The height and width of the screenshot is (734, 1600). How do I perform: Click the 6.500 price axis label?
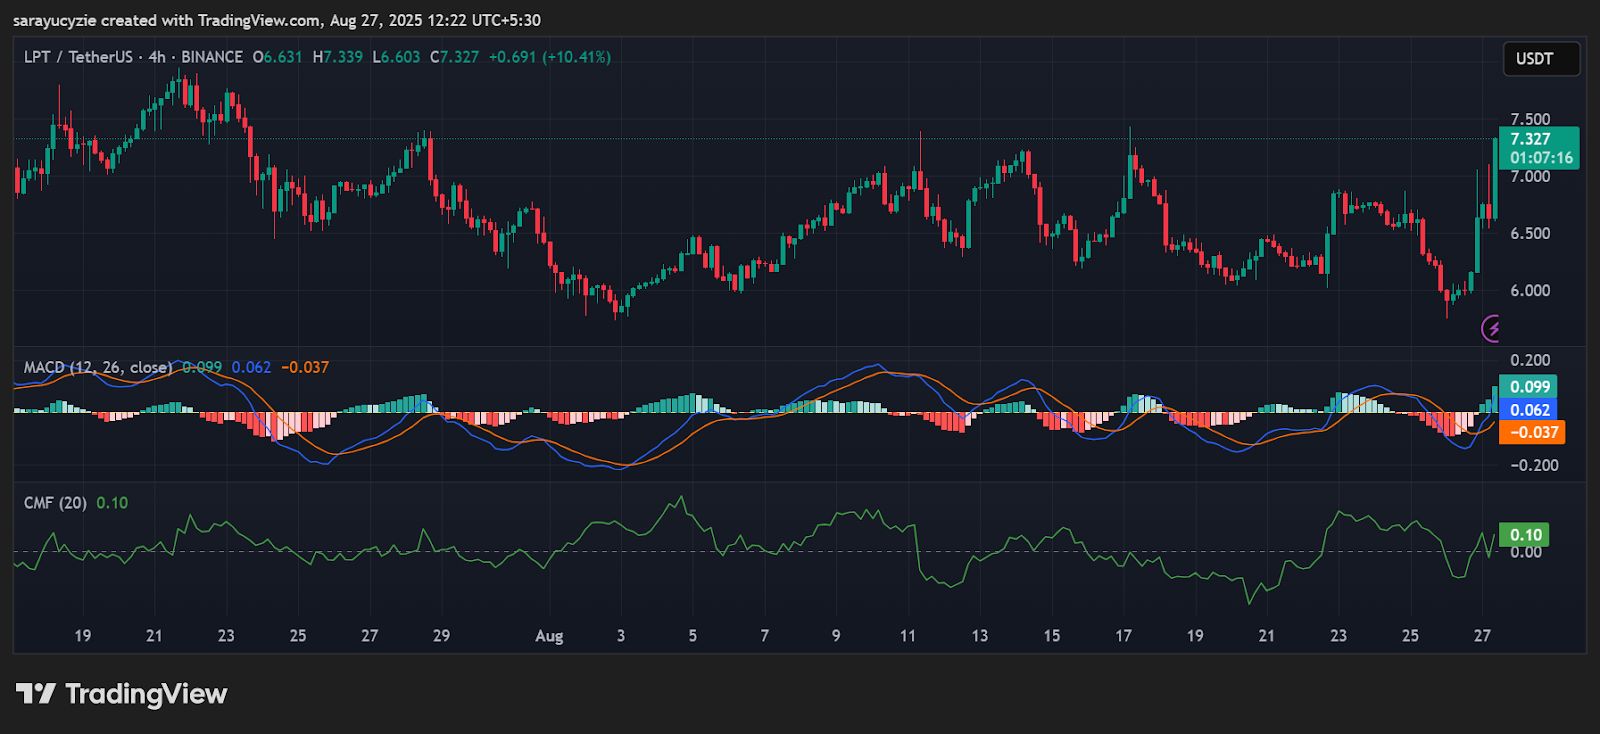(1530, 234)
